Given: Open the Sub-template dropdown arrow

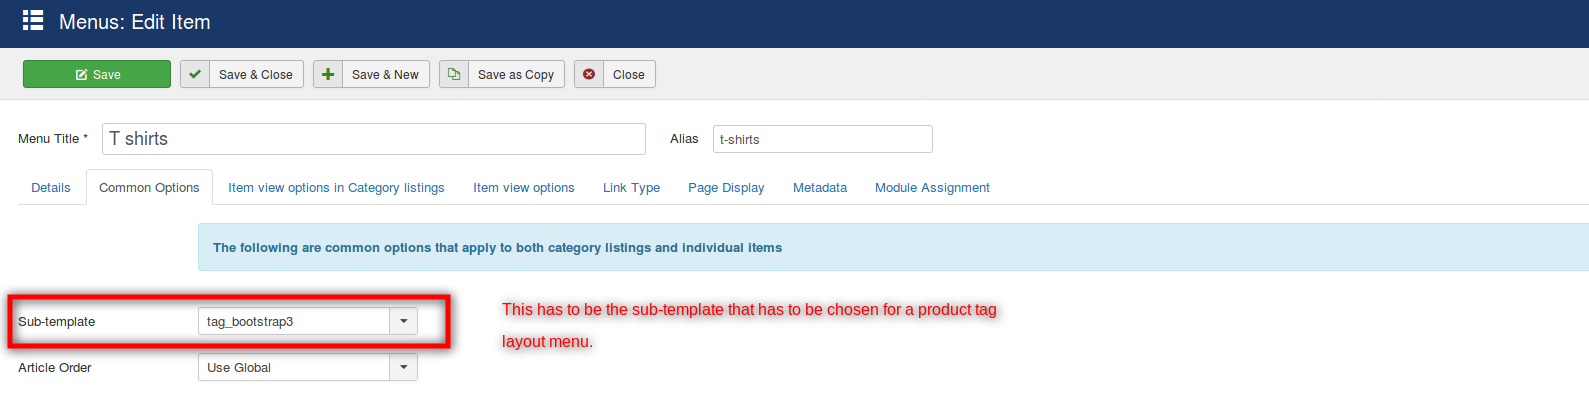Looking at the screenshot, I should click(403, 321).
